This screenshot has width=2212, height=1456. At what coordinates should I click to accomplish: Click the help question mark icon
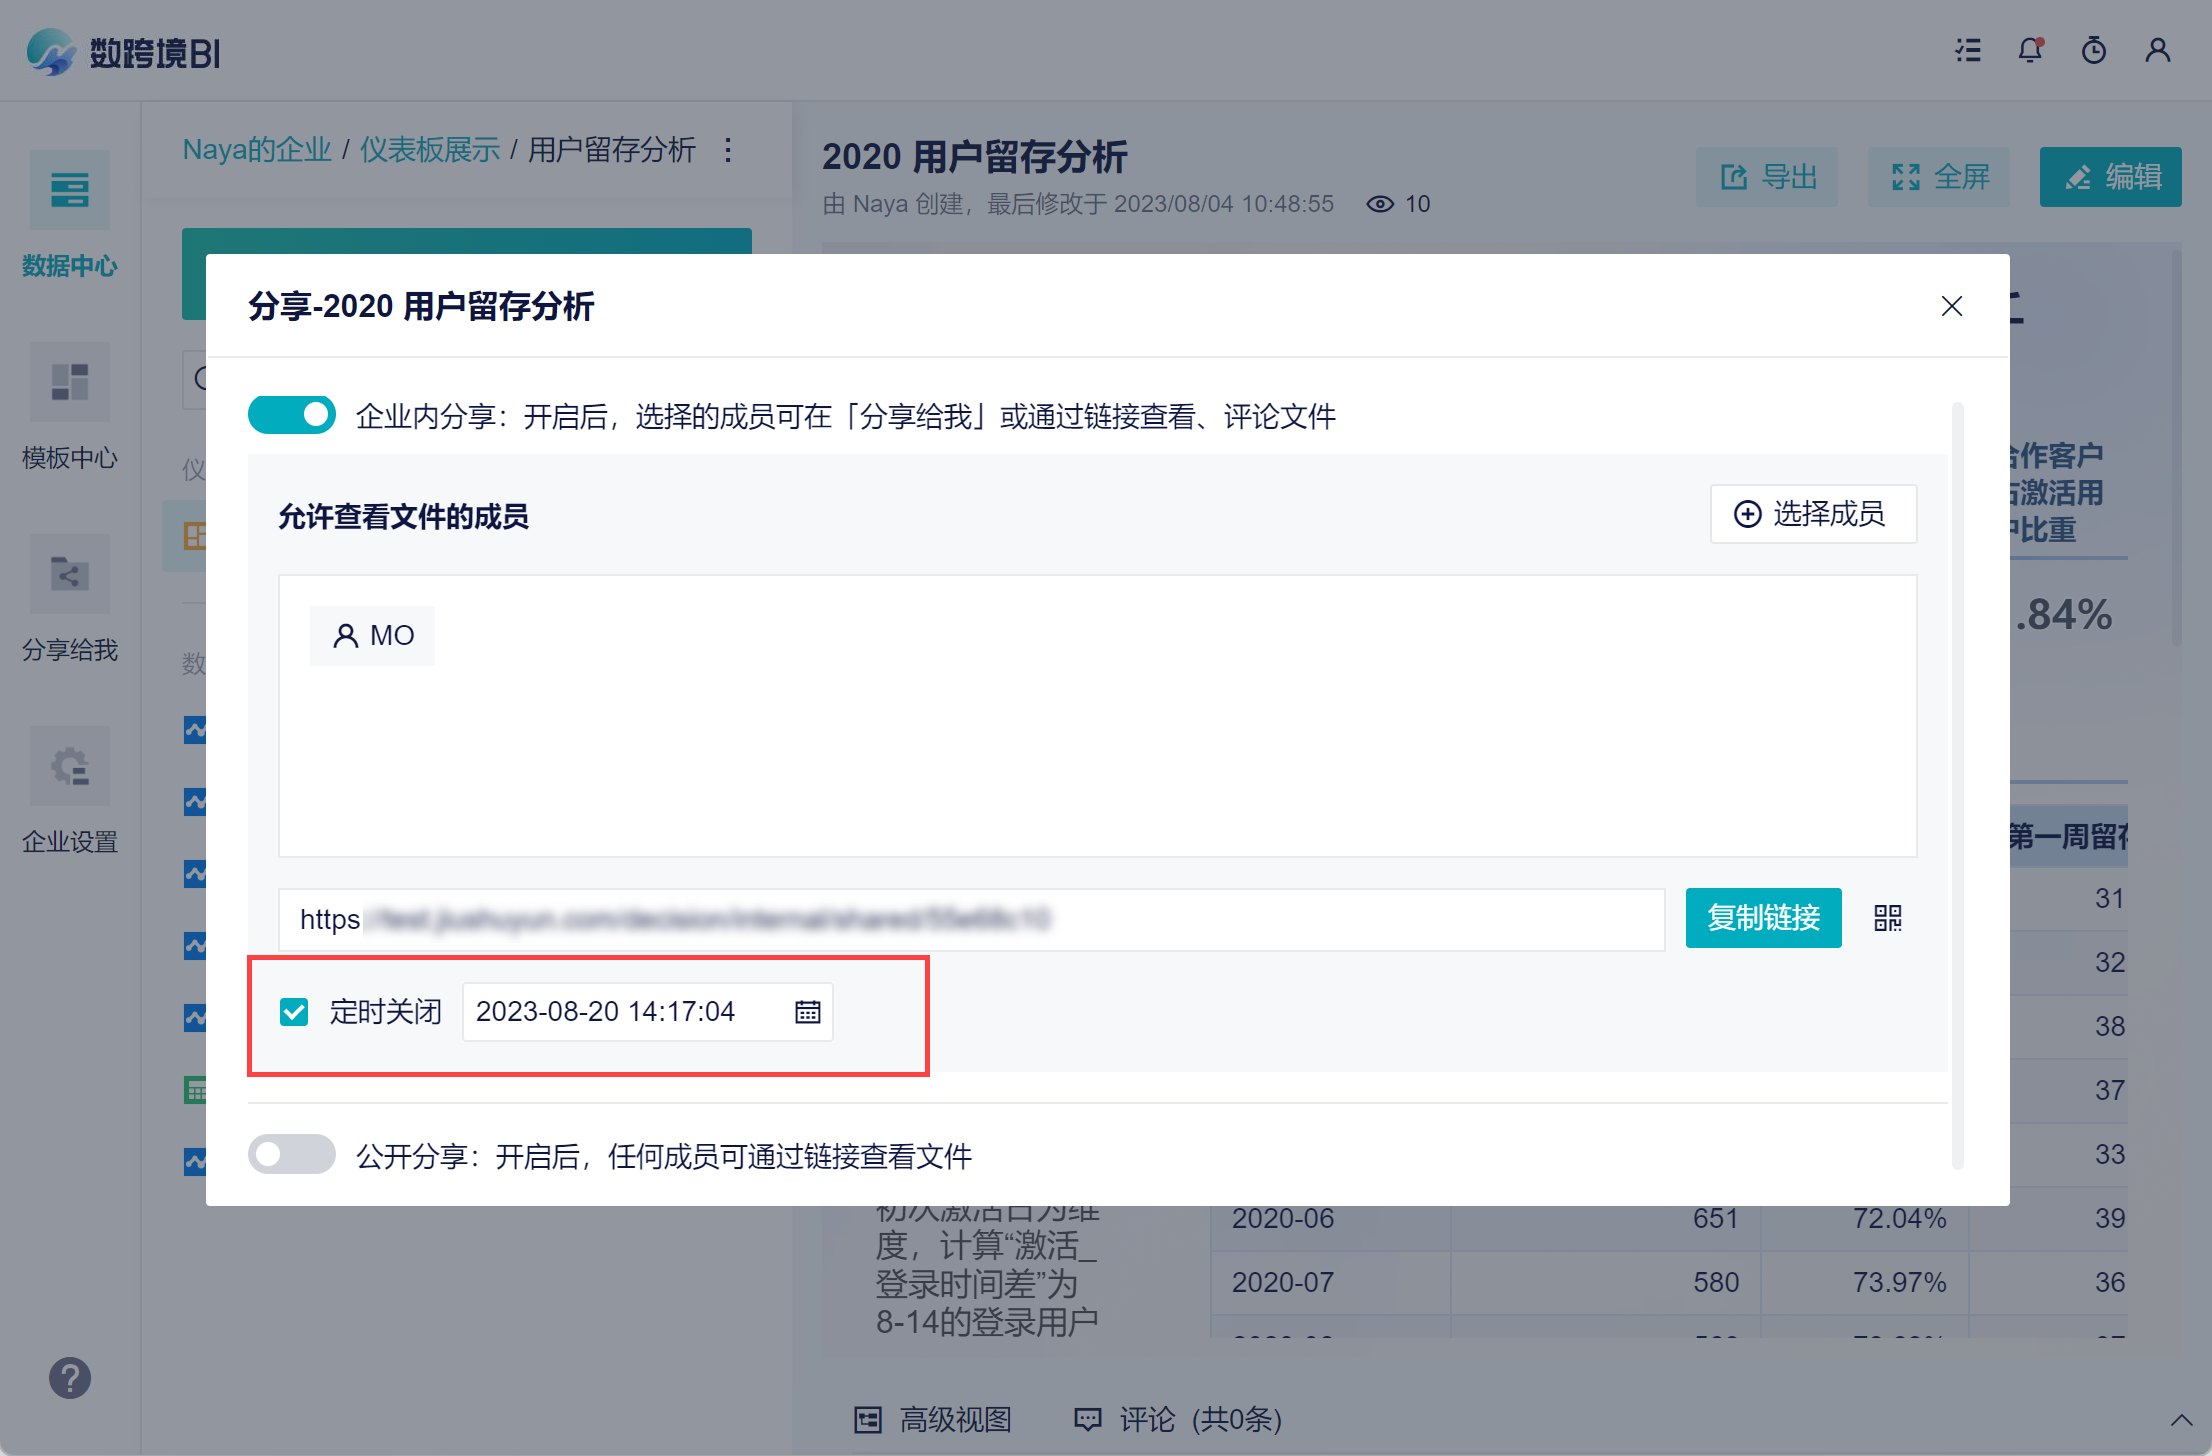point(70,1378)
